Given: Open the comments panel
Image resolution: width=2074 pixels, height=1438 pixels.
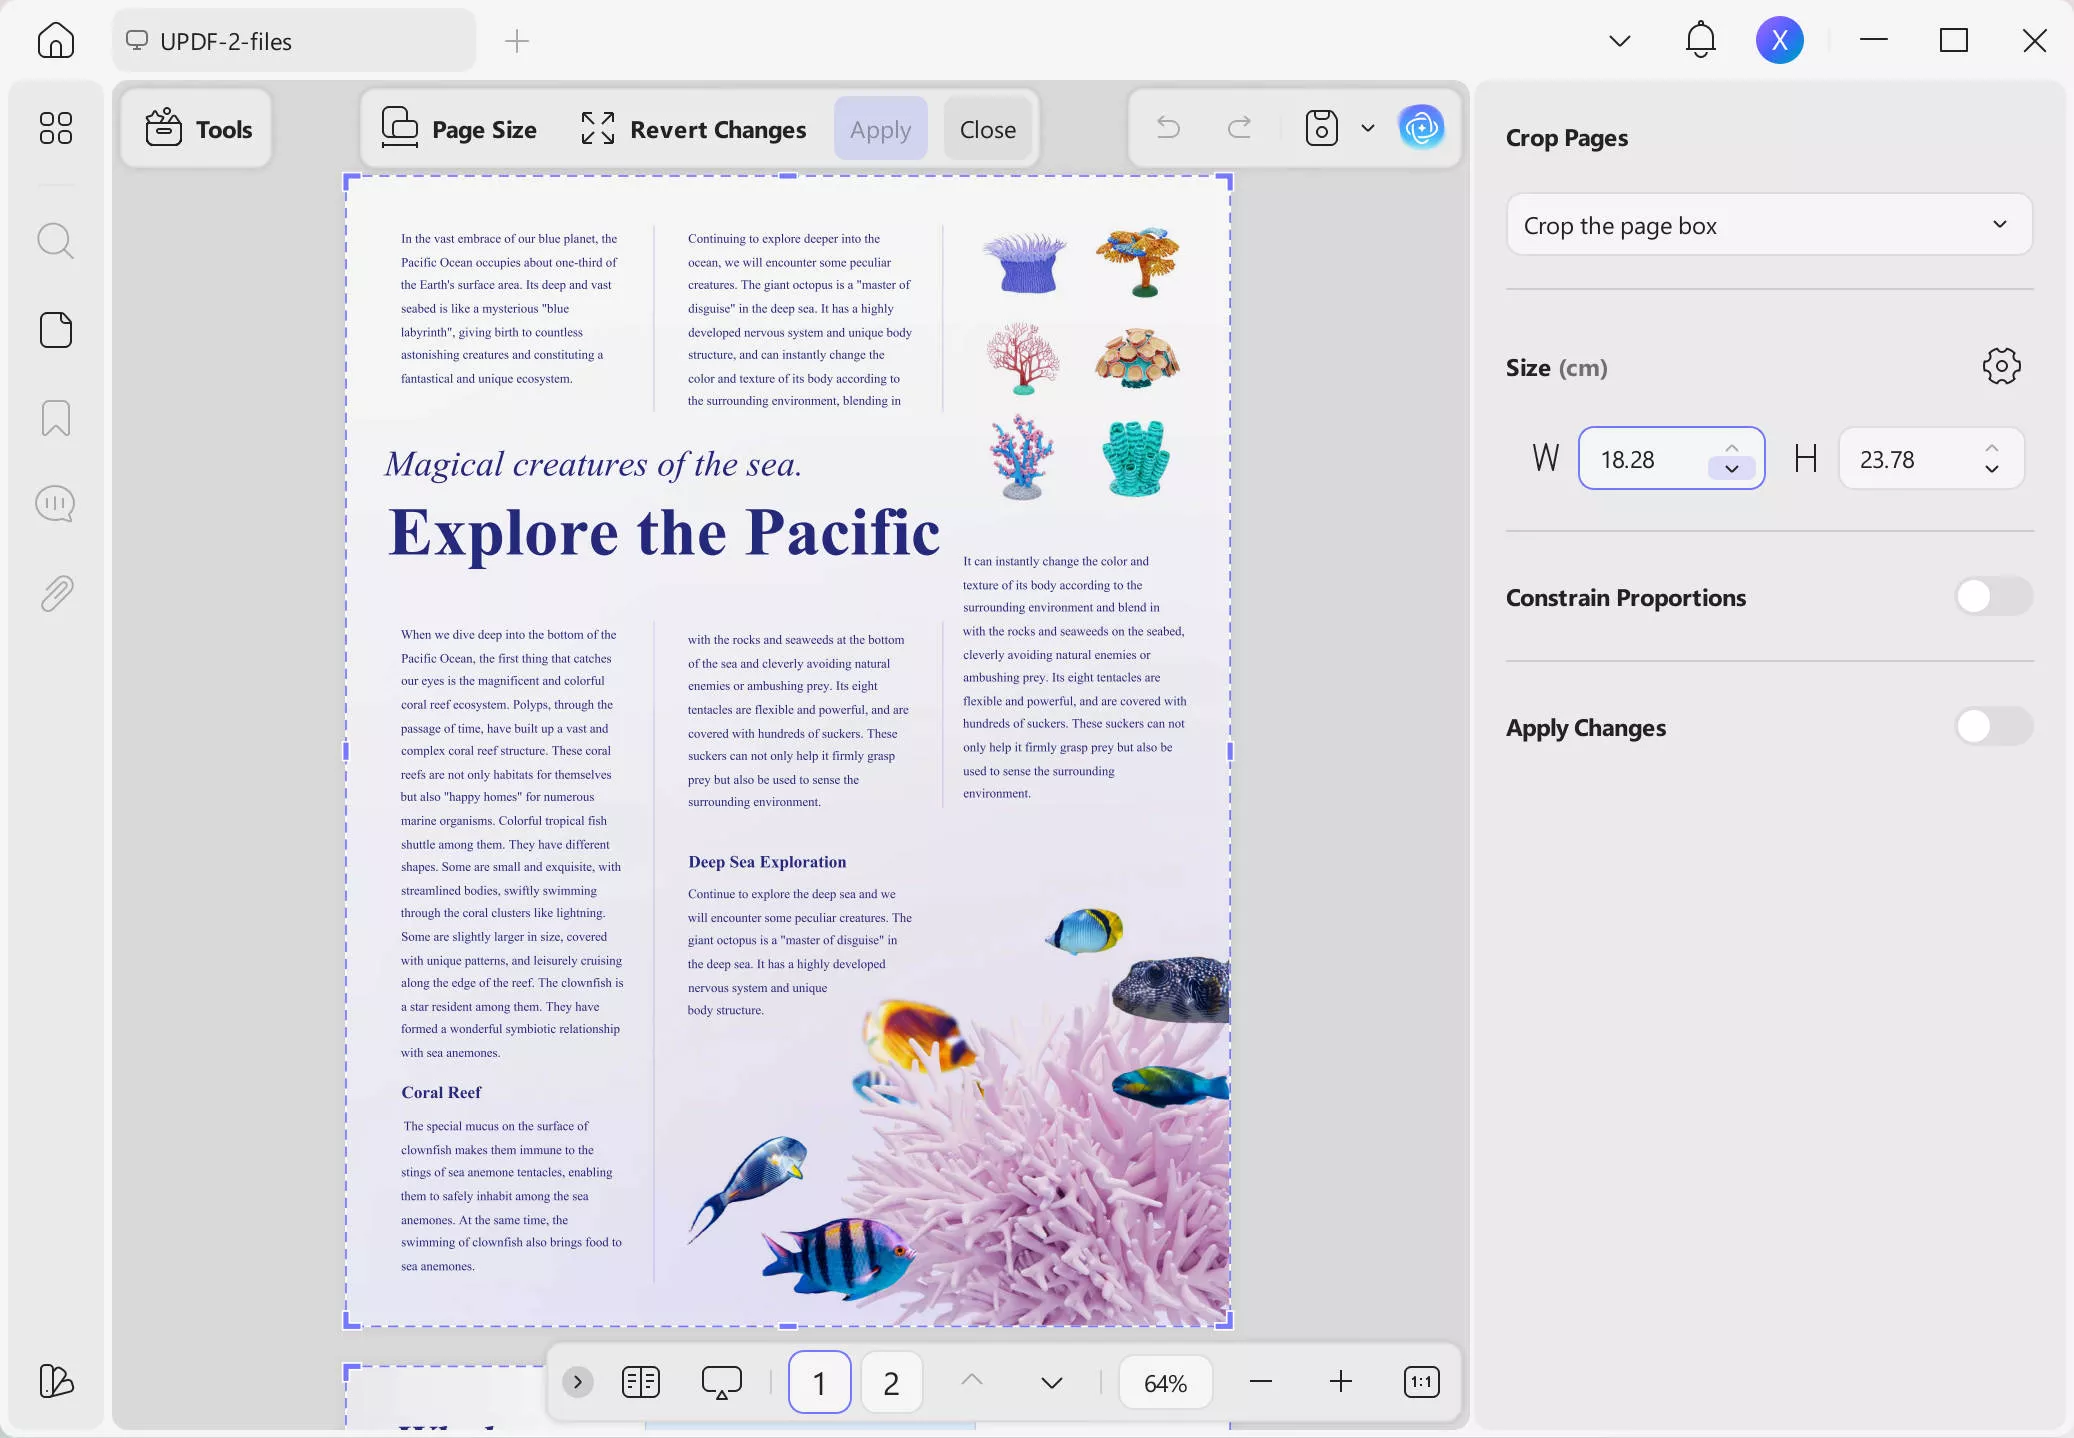Looking at the screenshot, I should tap(56, 503).
